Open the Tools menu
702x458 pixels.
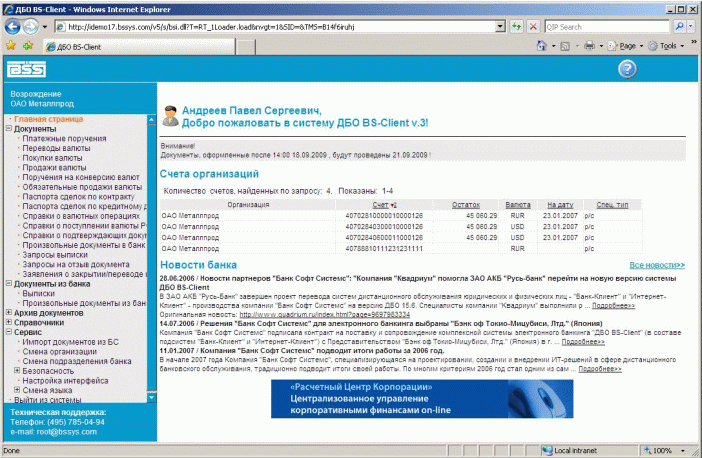pyautogui.click(x=666, y=46)
